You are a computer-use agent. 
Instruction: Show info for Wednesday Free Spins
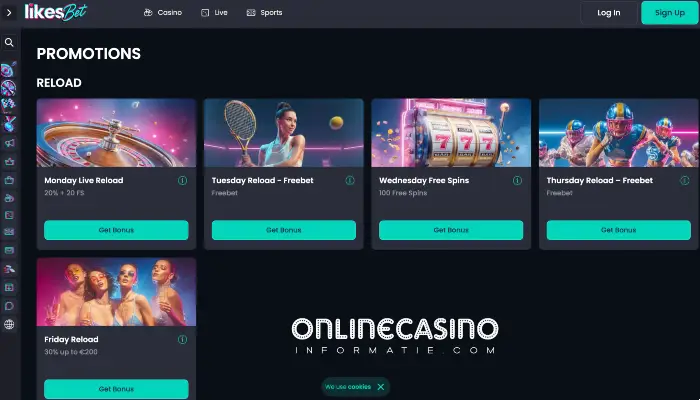(517, 180)
